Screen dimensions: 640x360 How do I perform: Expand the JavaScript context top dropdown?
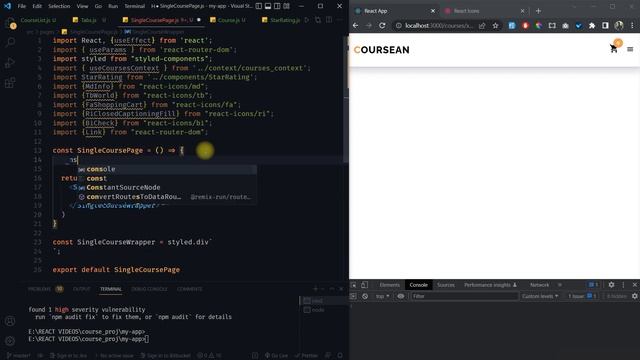382,296
